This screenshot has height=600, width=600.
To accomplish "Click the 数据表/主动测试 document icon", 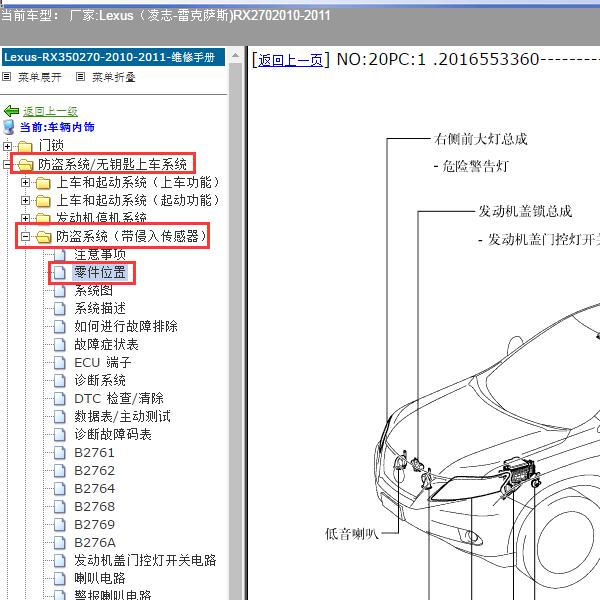I will coord(59,416).
